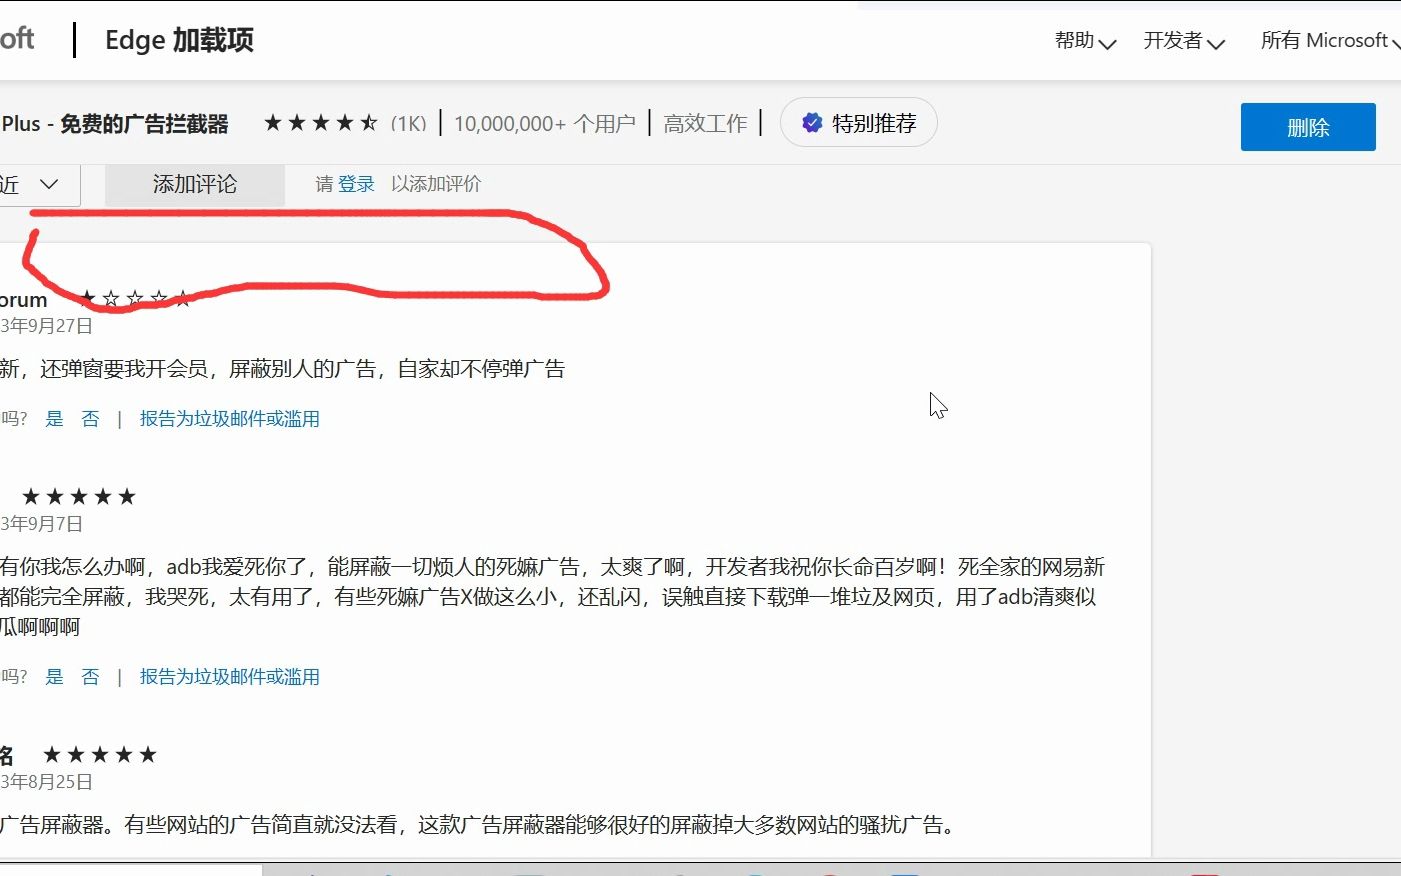Click the date text 3年9月27日
1401x876 pixels.
(x=46, y=326)
